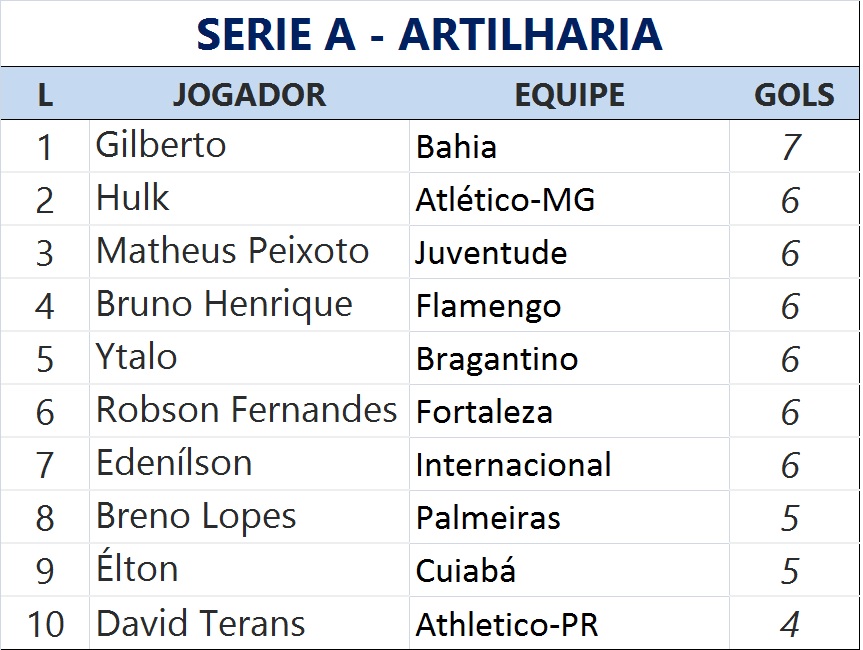Select Gilberto's goals cell showing 7
863x650 pixels.
(x=791, y=148)
